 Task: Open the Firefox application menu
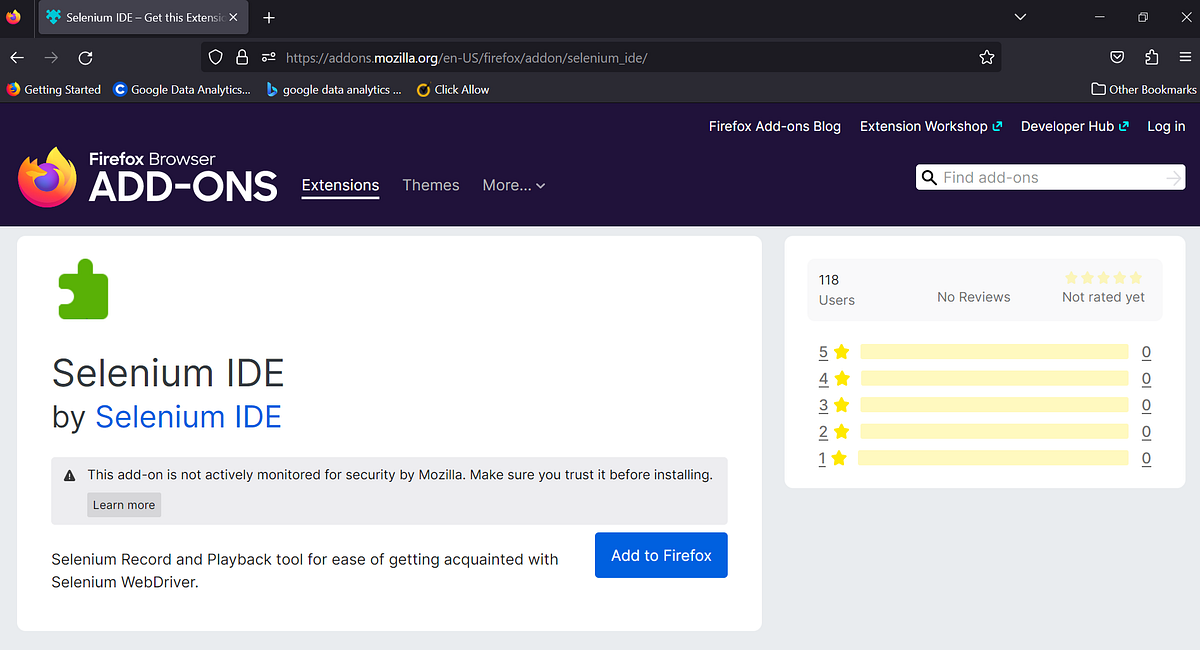1186,58
